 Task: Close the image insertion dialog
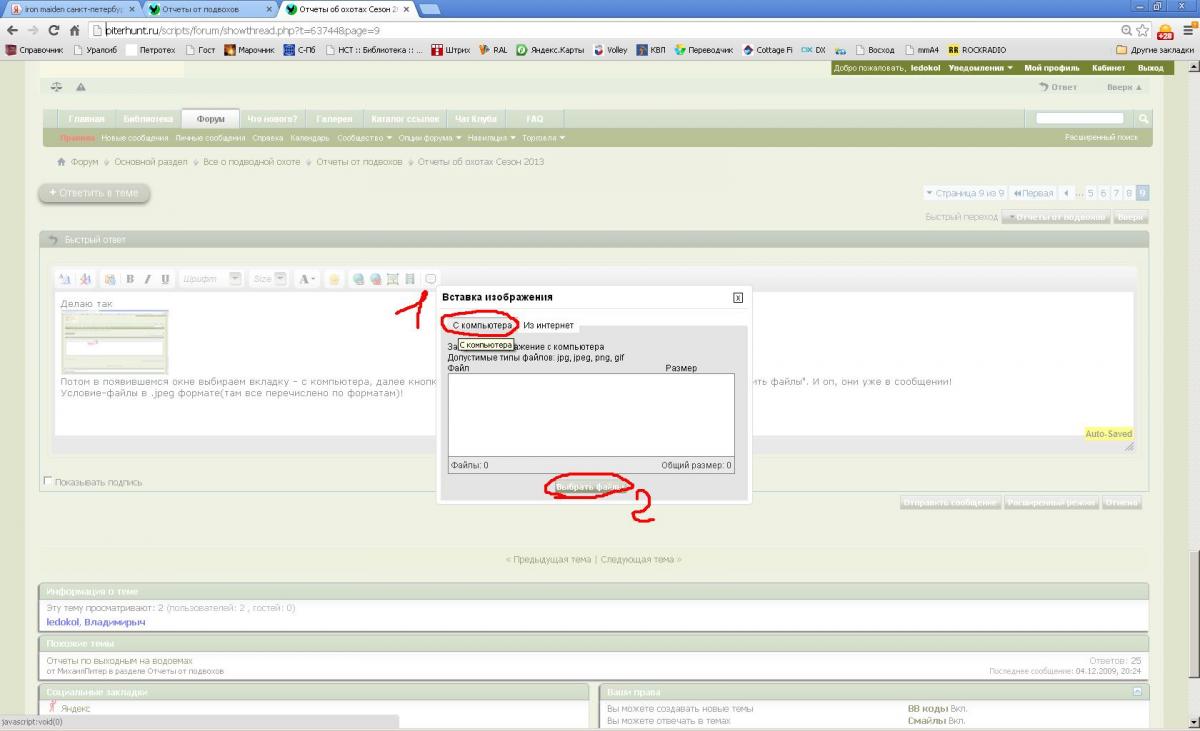[738, 297]
